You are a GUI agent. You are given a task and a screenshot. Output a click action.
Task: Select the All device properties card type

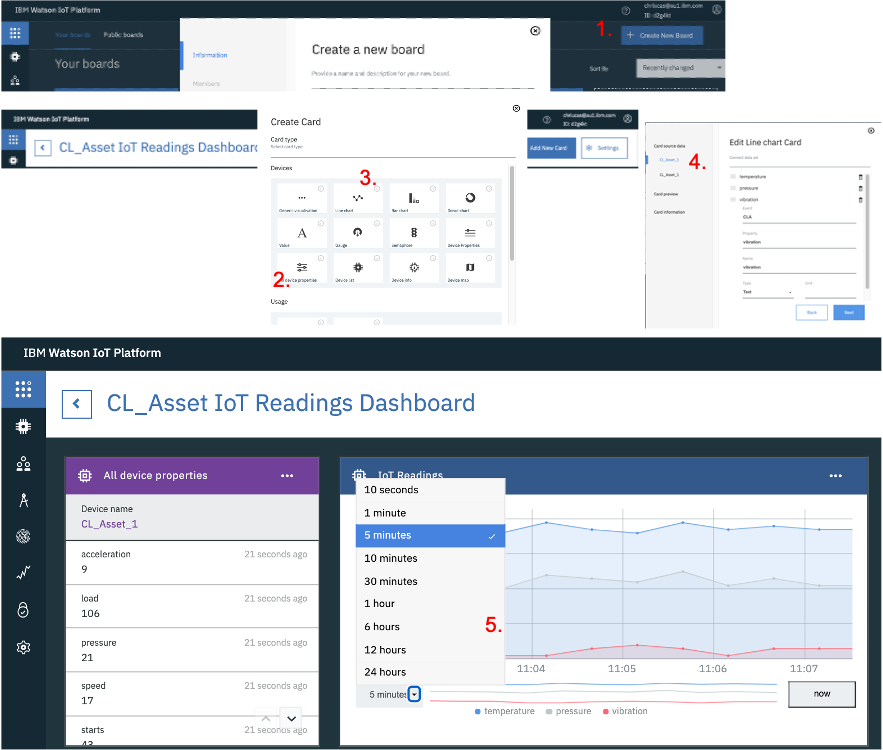click(302, 267)
